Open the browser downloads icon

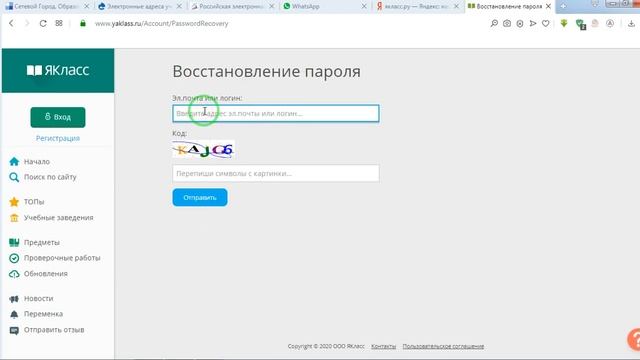[631, 24]
